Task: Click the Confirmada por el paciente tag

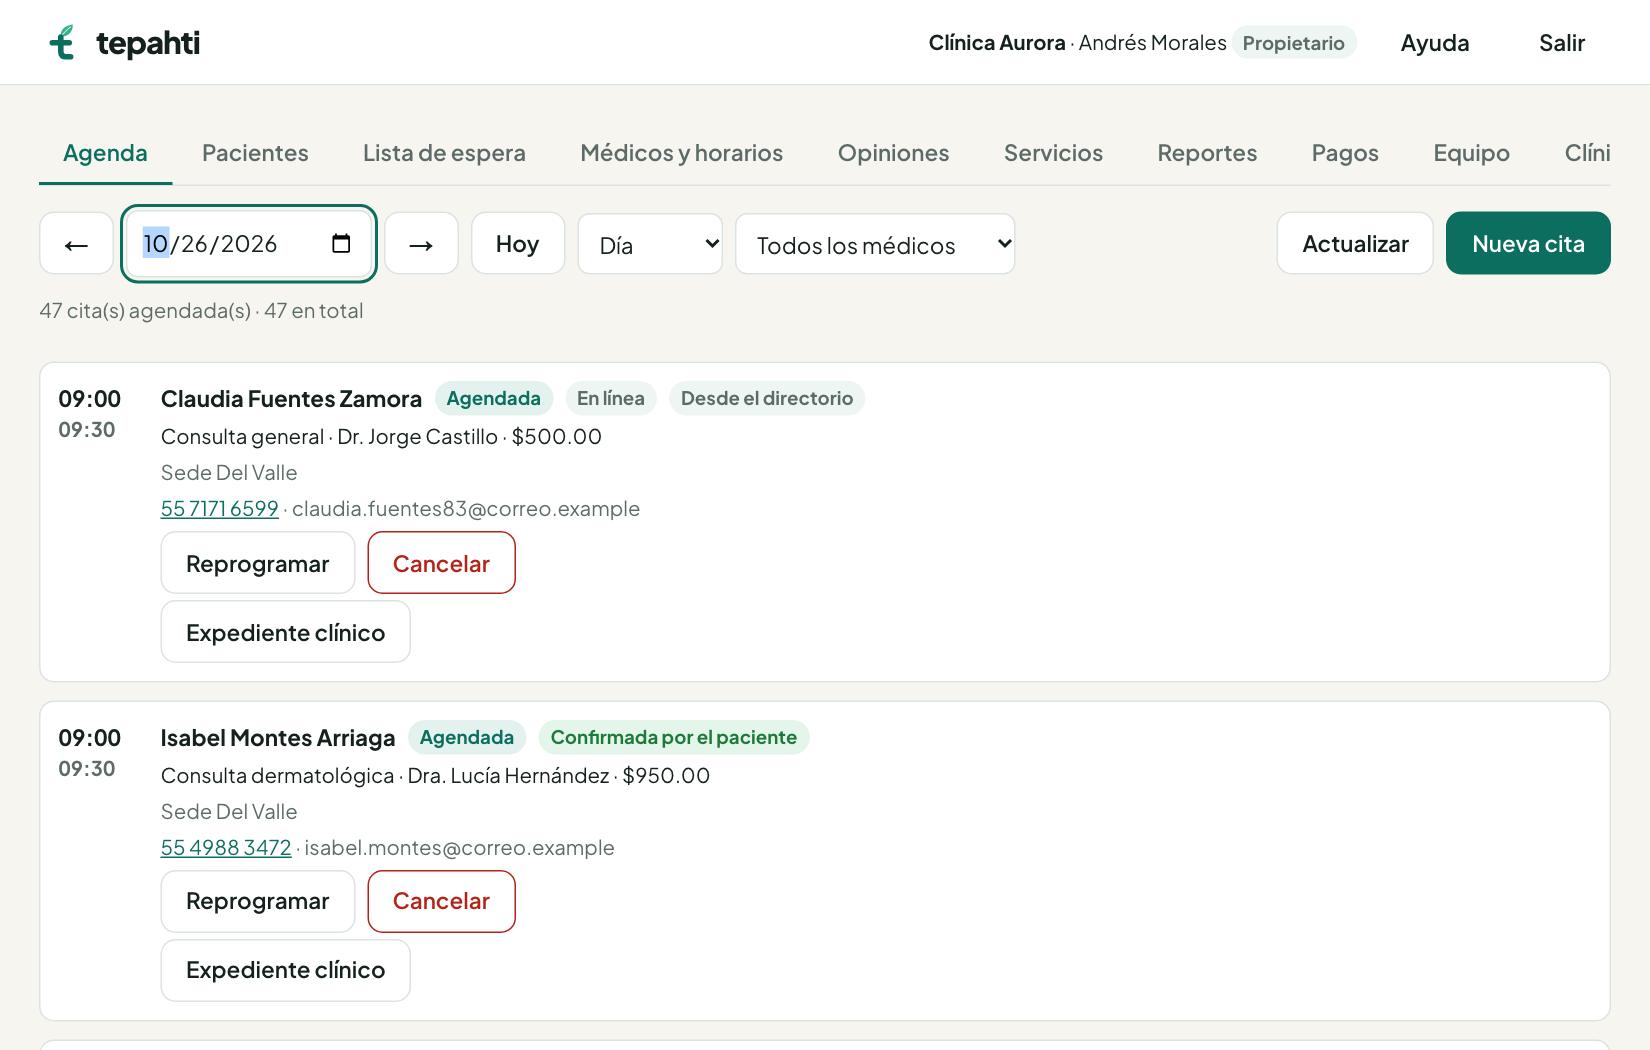Action: tap(674, 737)
